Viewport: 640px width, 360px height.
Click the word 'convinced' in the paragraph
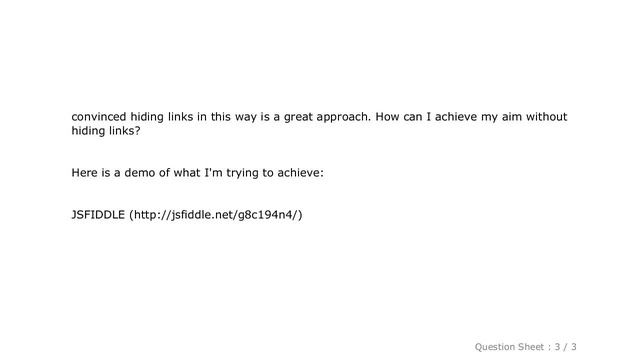tap(99, 117)
